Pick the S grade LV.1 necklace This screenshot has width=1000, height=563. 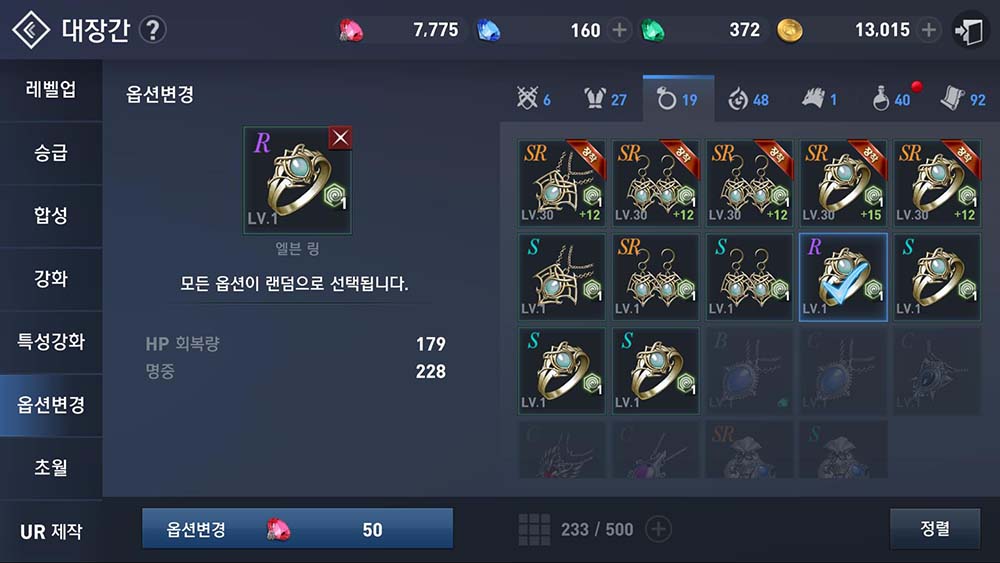[562, 277]
